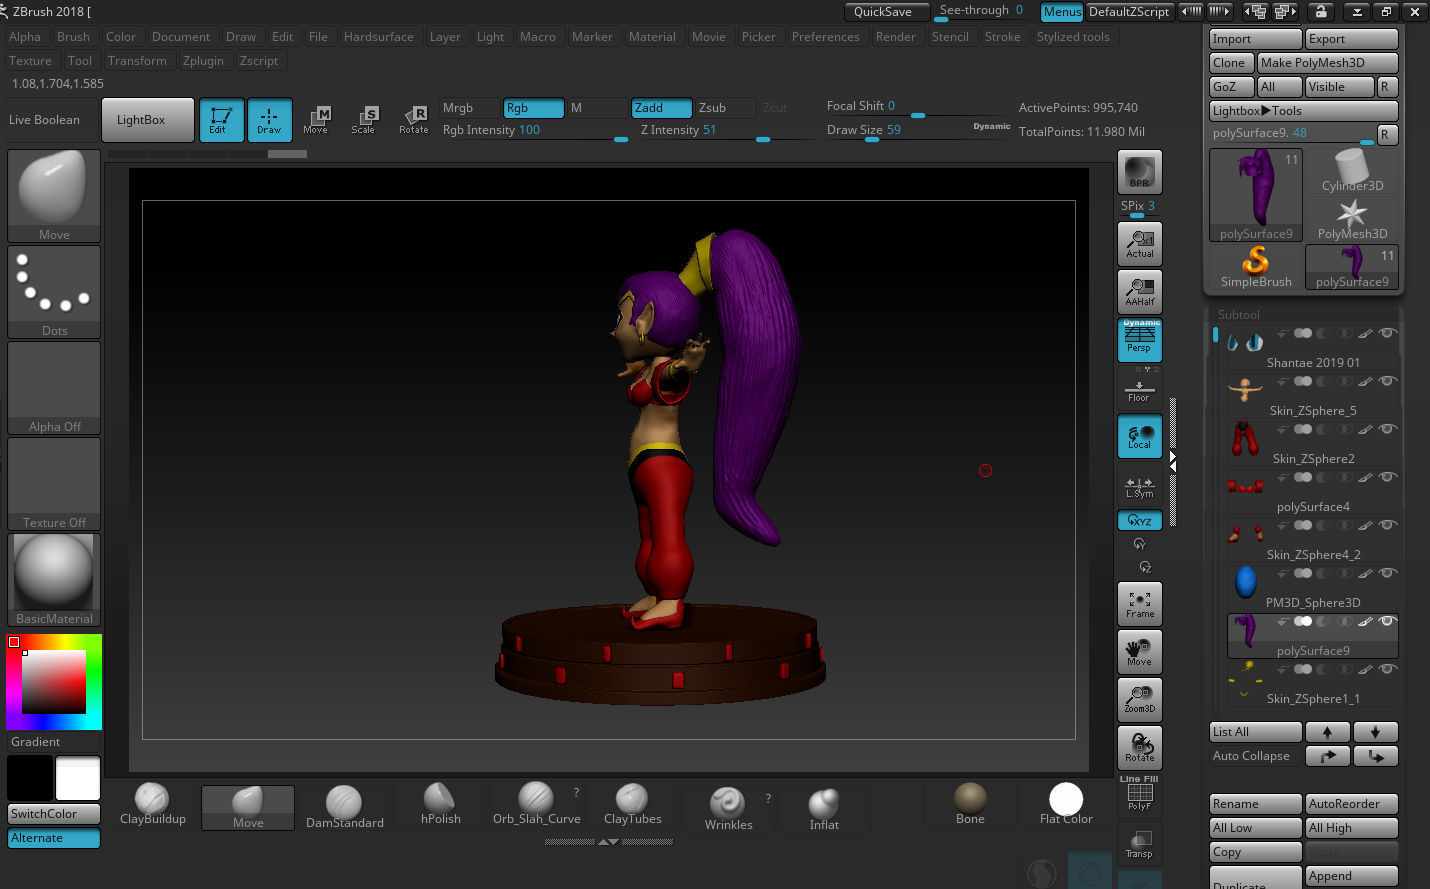1430x889 pixels.
Task: Select the Wrinkles brush
Action: (x=728, y=806)
